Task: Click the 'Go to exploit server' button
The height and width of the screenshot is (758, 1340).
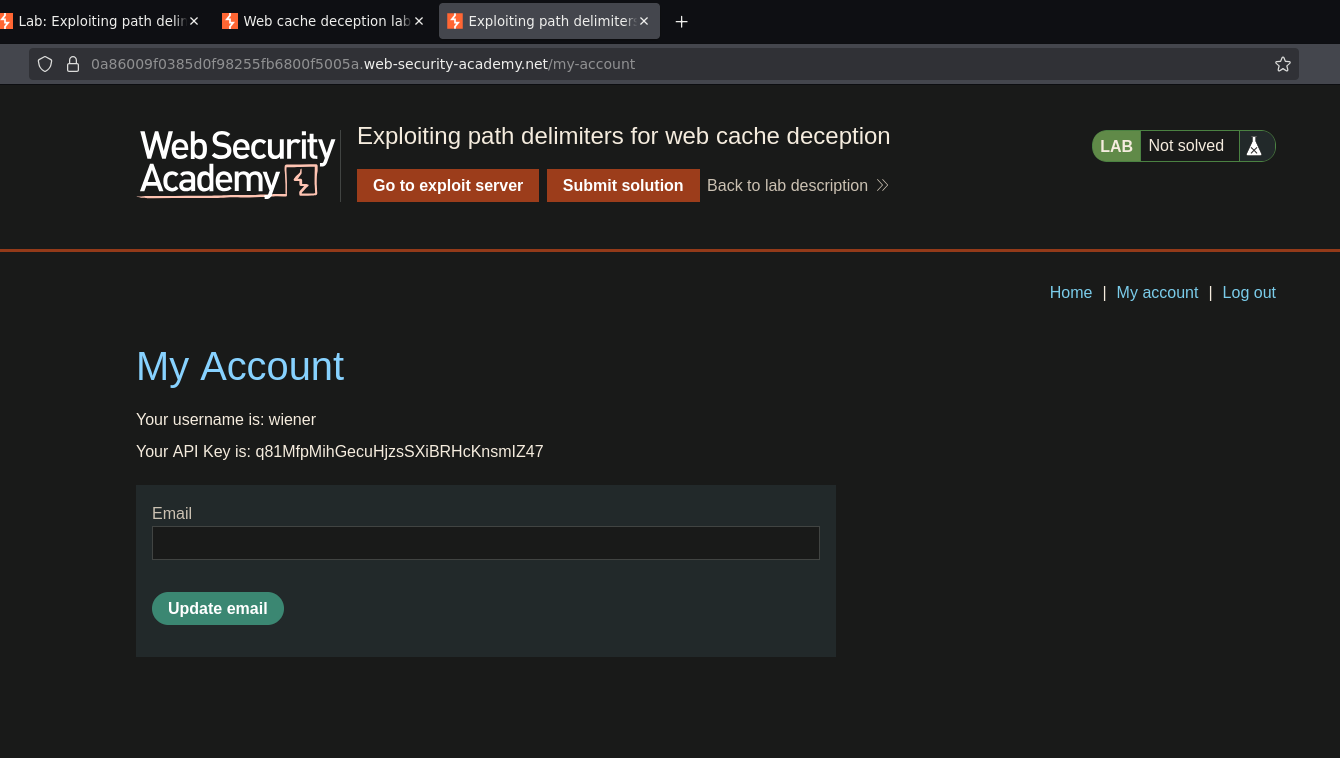Action: tap(448, 186)
